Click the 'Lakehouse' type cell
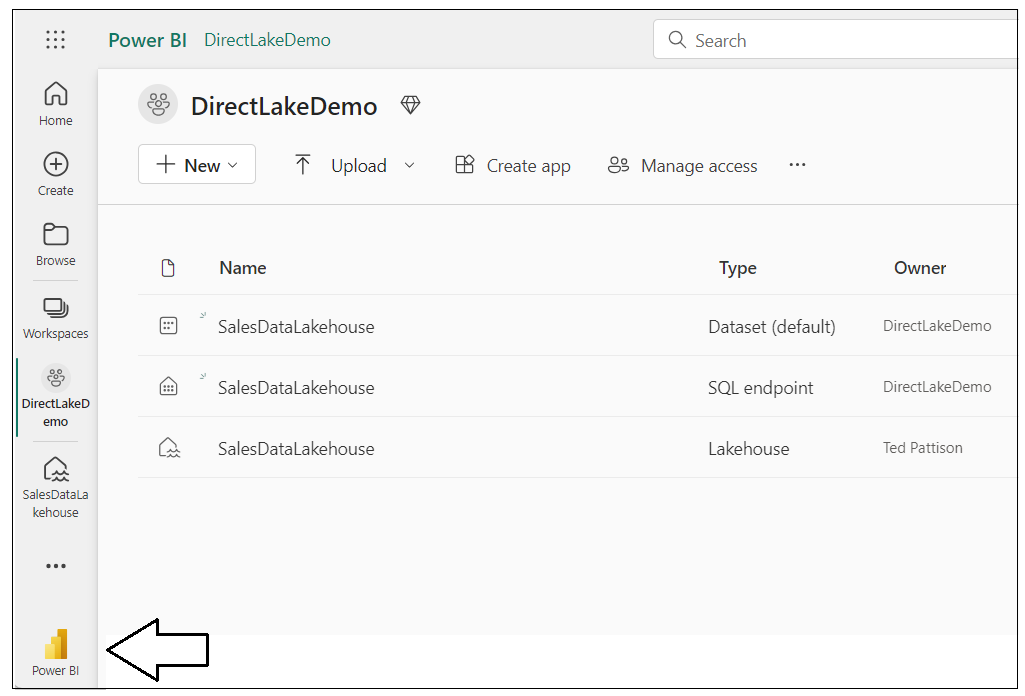 [x=749, y=449]
